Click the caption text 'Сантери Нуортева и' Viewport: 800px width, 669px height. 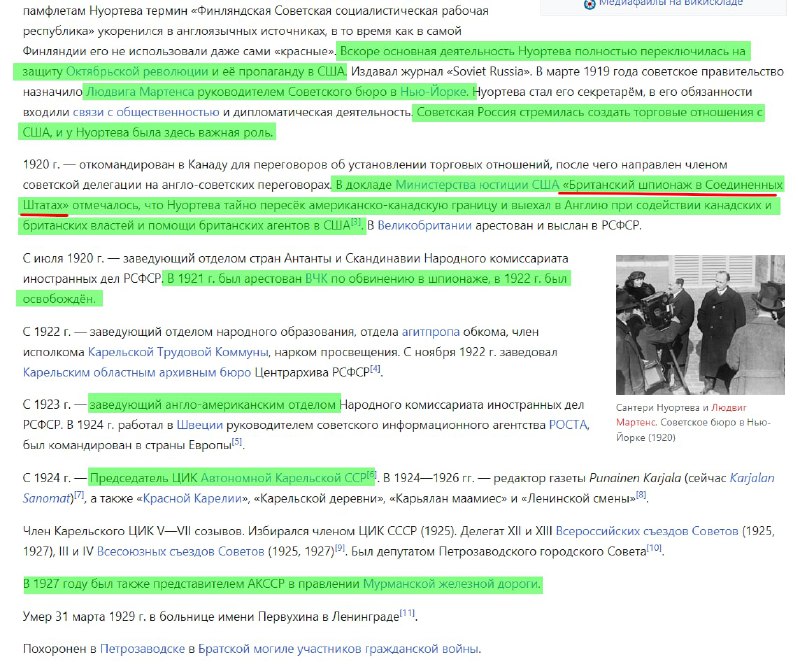click(662, 408)
